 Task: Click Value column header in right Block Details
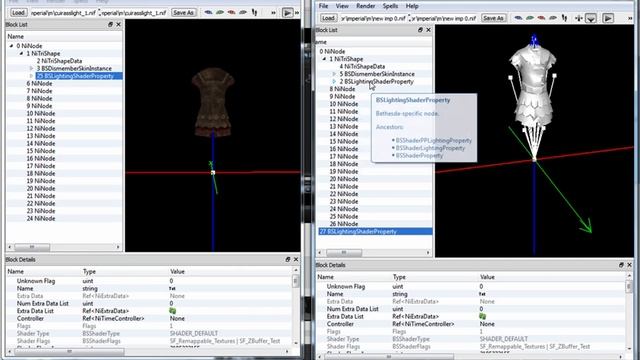click(x=487, y=277)
